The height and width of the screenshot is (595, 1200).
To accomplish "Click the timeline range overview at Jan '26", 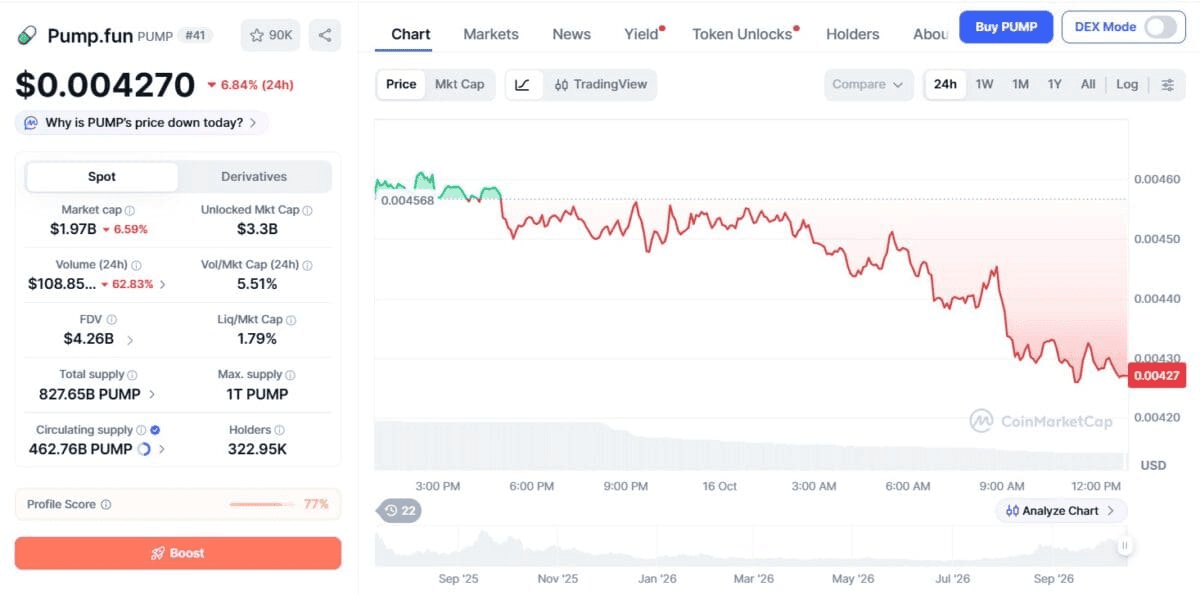I will (656, 578).
